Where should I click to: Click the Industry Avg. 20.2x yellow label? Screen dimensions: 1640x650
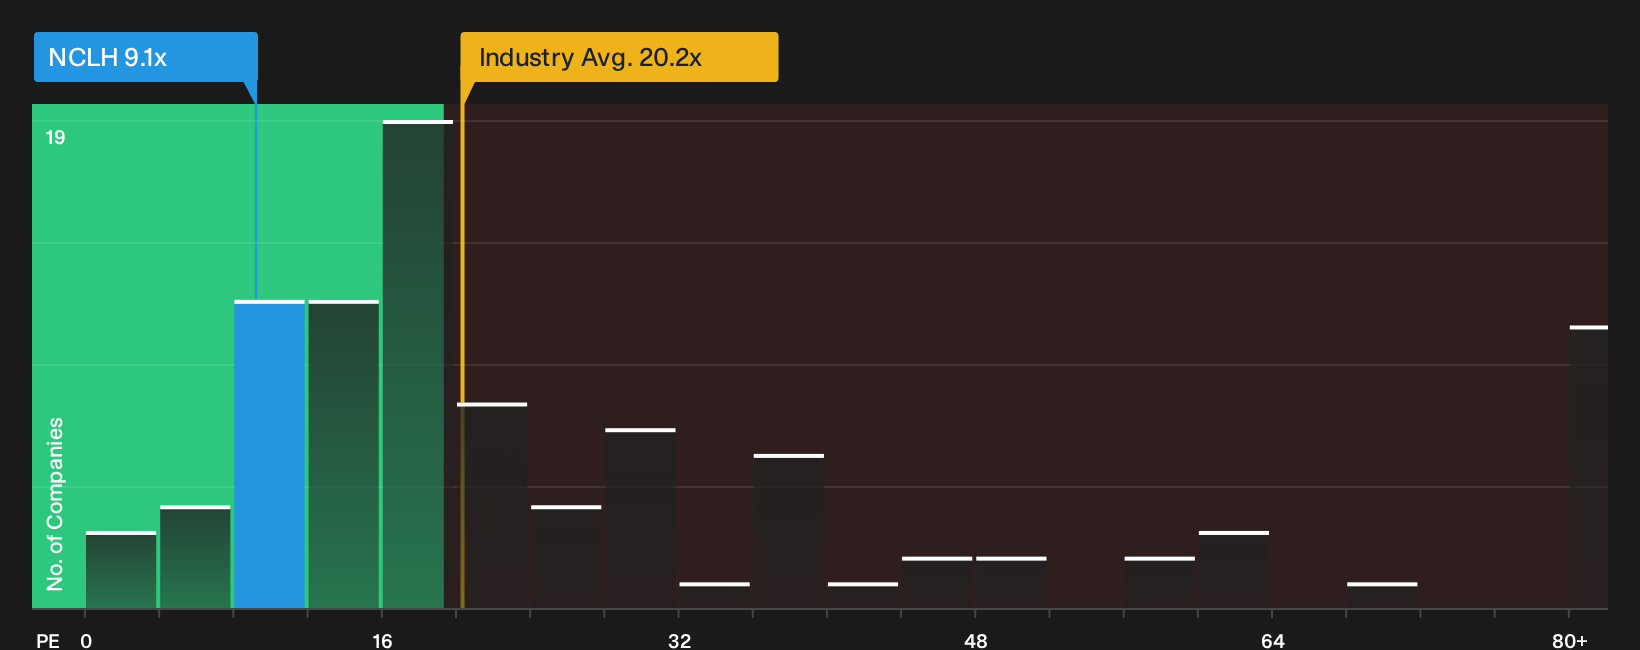coord(619,57)
